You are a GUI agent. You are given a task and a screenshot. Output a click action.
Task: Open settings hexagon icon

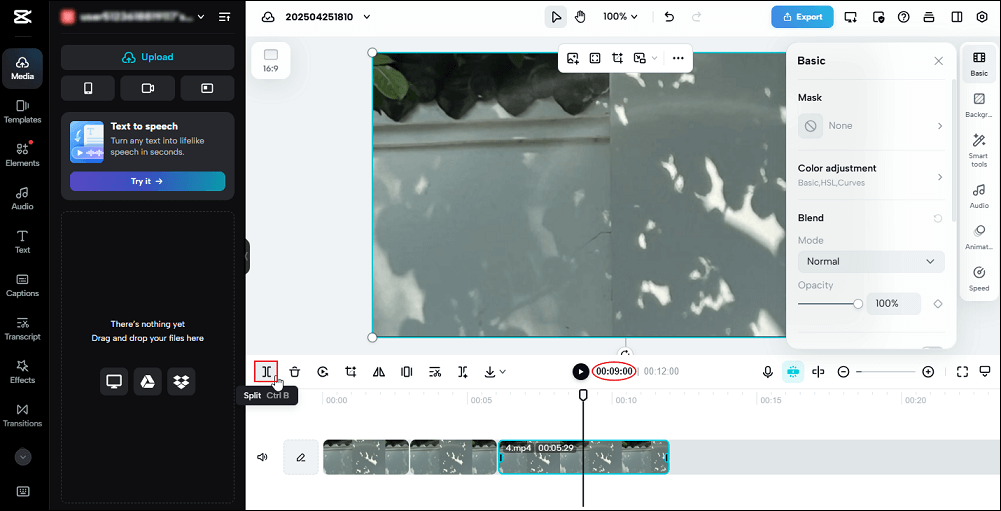click(982, 17)
